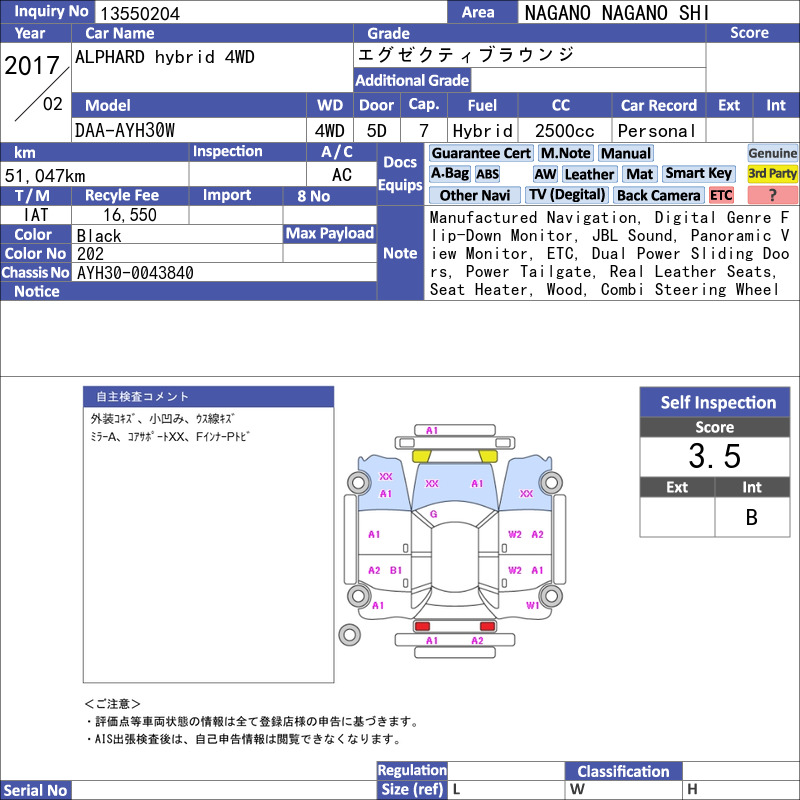Click the ABS equipment badge
This screenshot has width=800, height=800.
click(487, 173)
